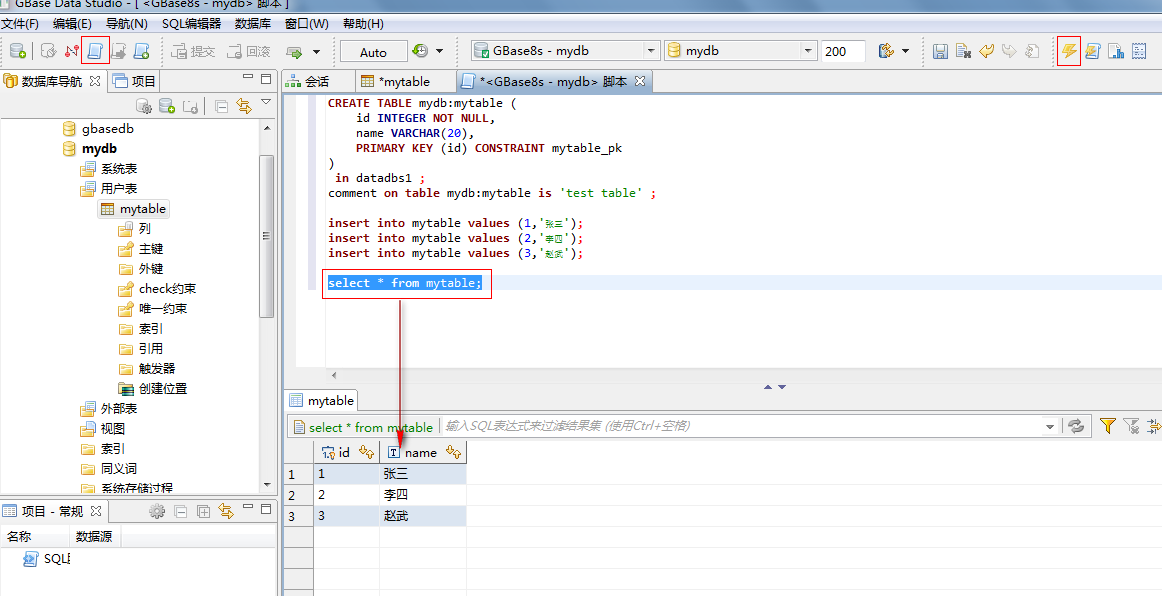Open the 编辑(E) menu
The height and width of the screenshot is (596, 1162).
pyautogui.click(x=73, y=24)
